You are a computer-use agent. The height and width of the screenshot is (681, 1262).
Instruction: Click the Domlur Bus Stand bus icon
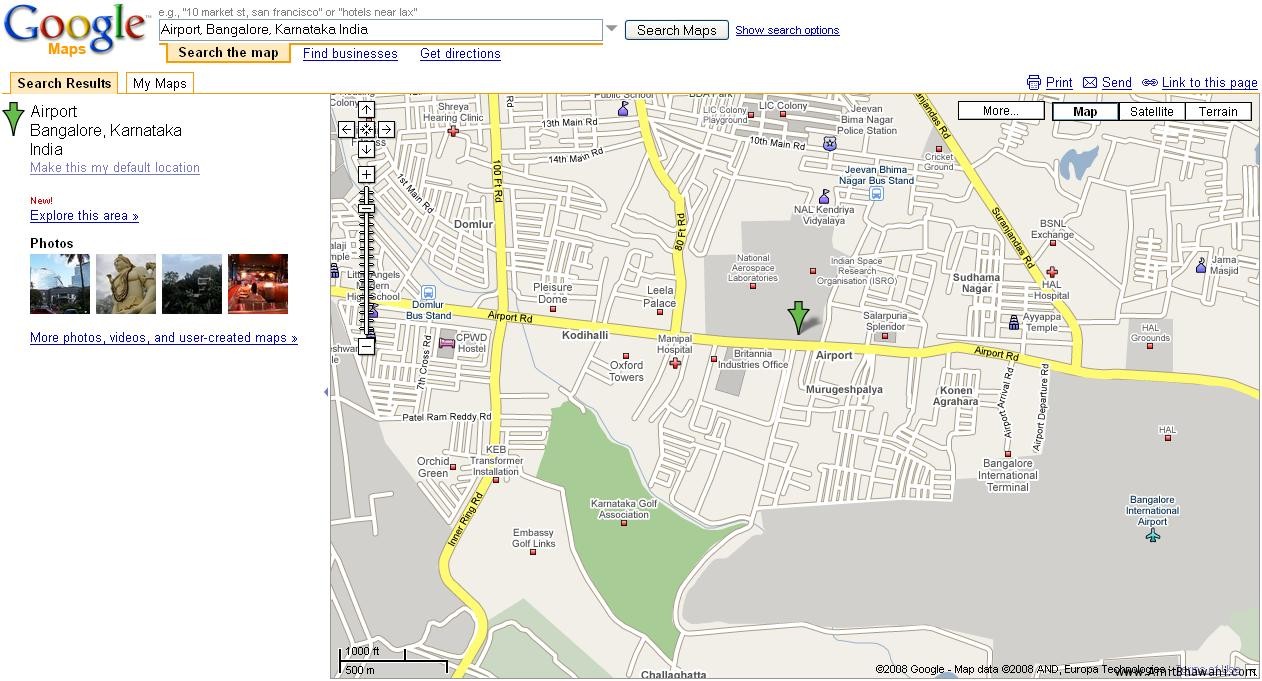tap(429, 294)
